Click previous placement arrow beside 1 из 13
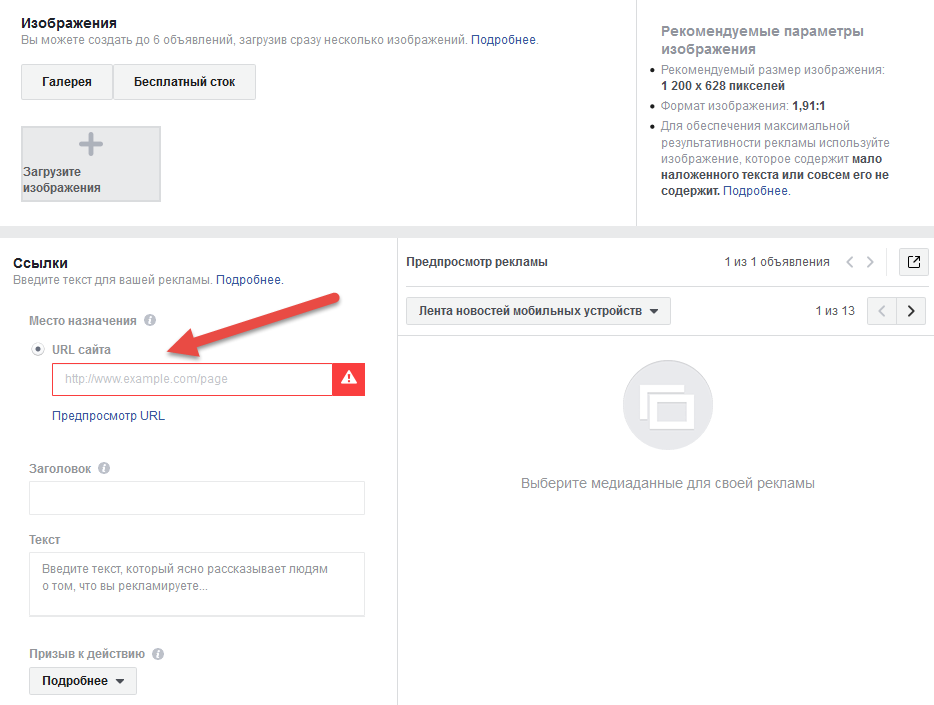The image size is (934, 705). point(882,311)
